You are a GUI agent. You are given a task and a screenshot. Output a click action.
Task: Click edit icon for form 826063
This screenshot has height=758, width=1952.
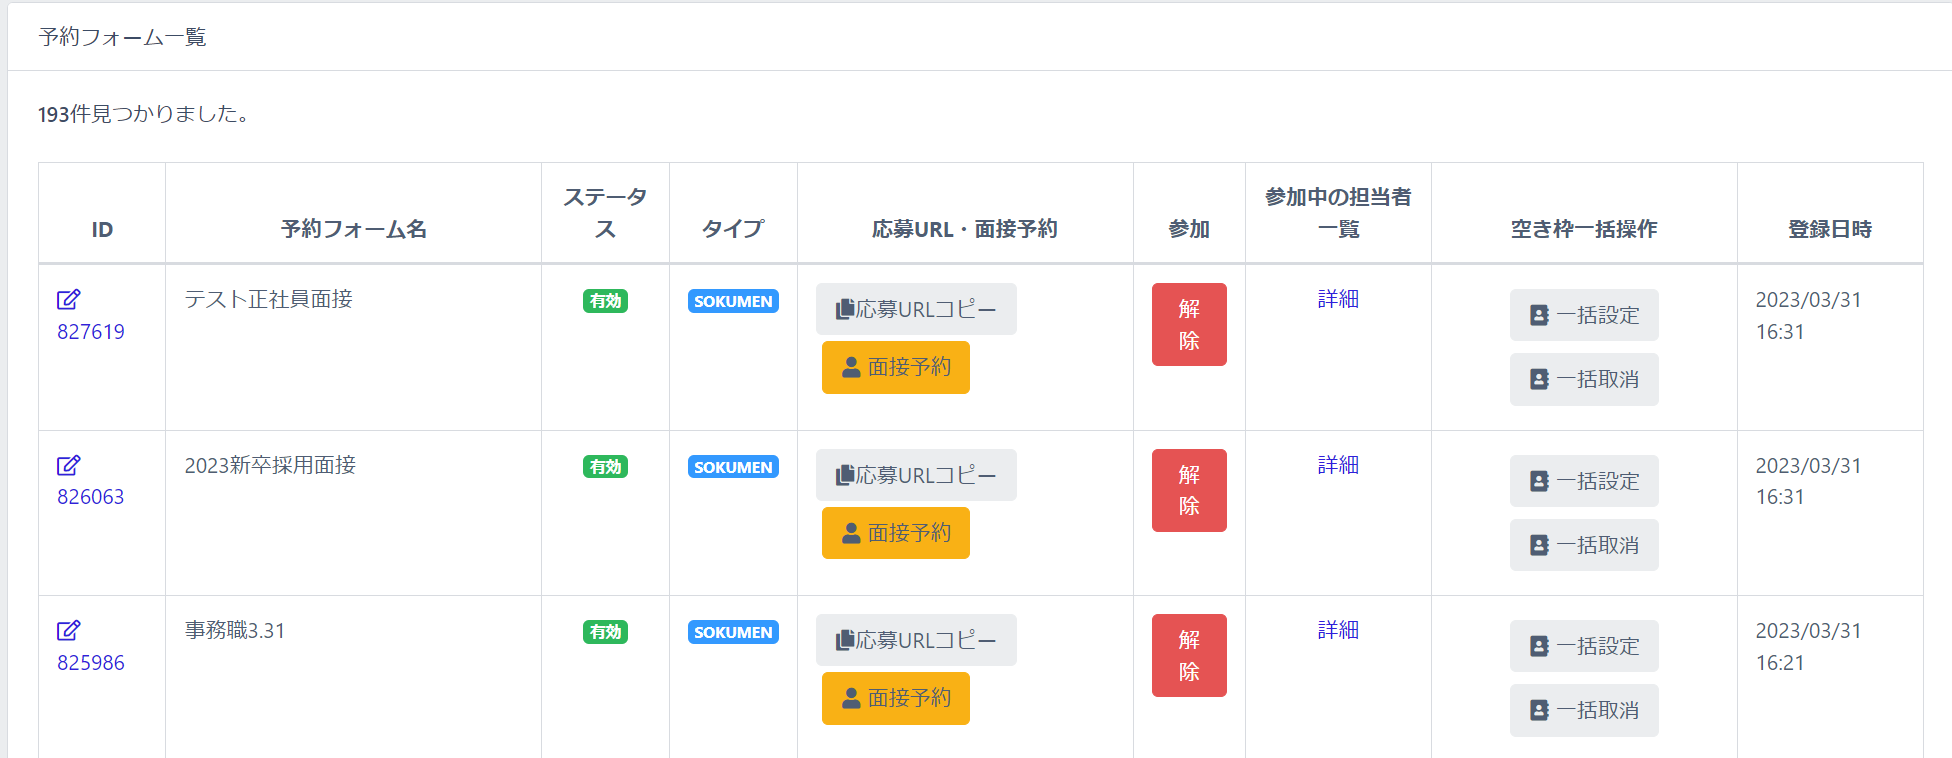(x=68, y=465)
